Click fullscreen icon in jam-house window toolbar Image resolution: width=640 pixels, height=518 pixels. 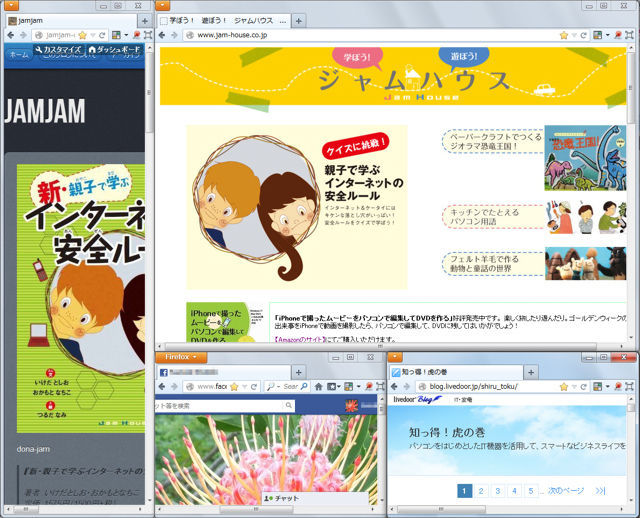pyautogui.click(x=629, y=35)
